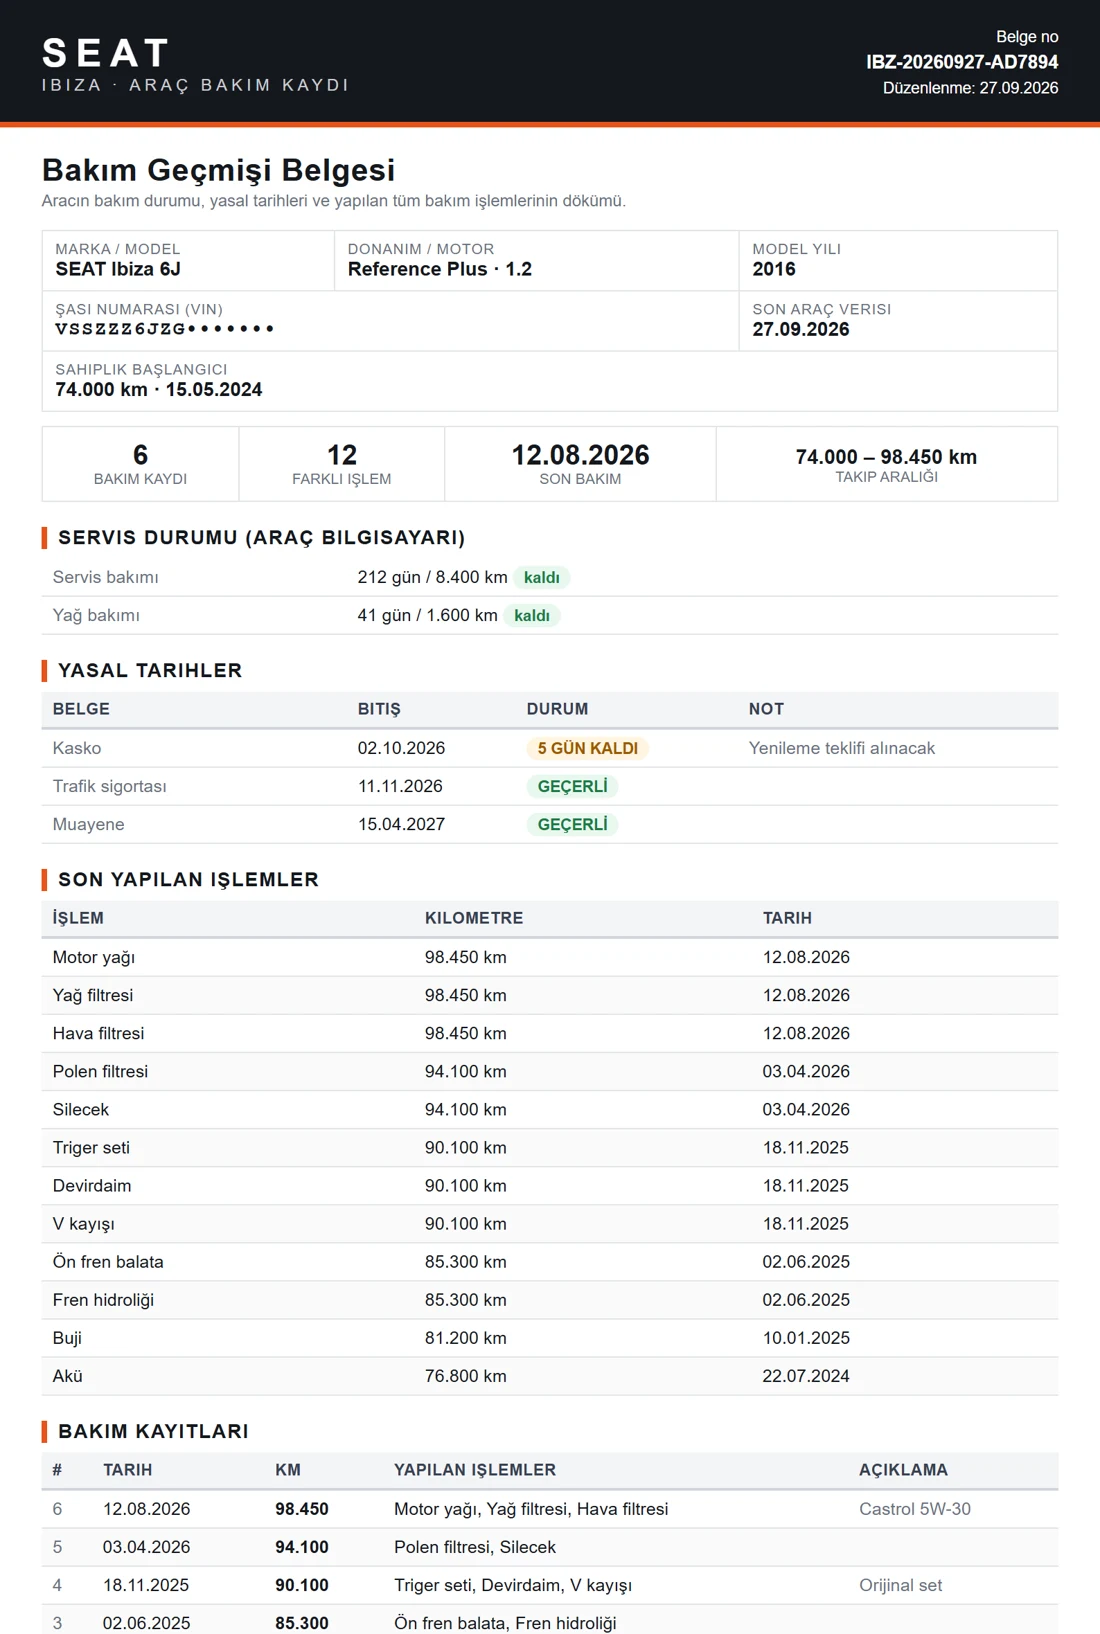Select the "GEÇERLİ" badge for Muayene
Screen dimensions: 1100x1634
[572, 824]
